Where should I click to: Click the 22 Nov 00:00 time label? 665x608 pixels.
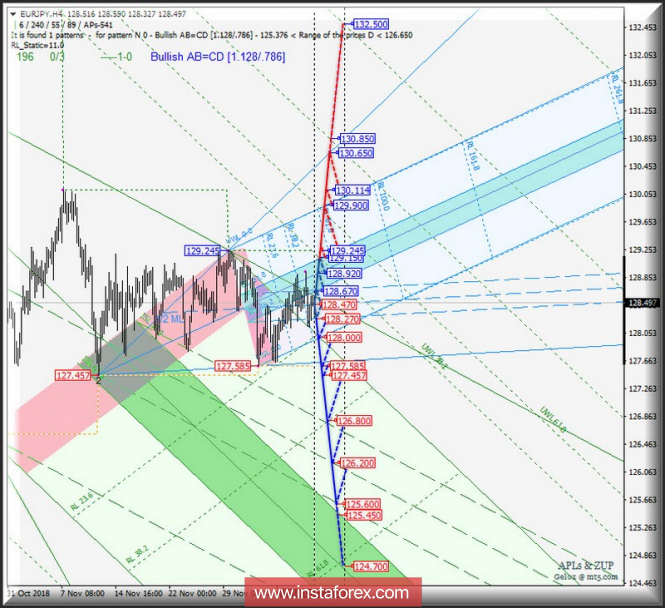click(x=193, y=593)
